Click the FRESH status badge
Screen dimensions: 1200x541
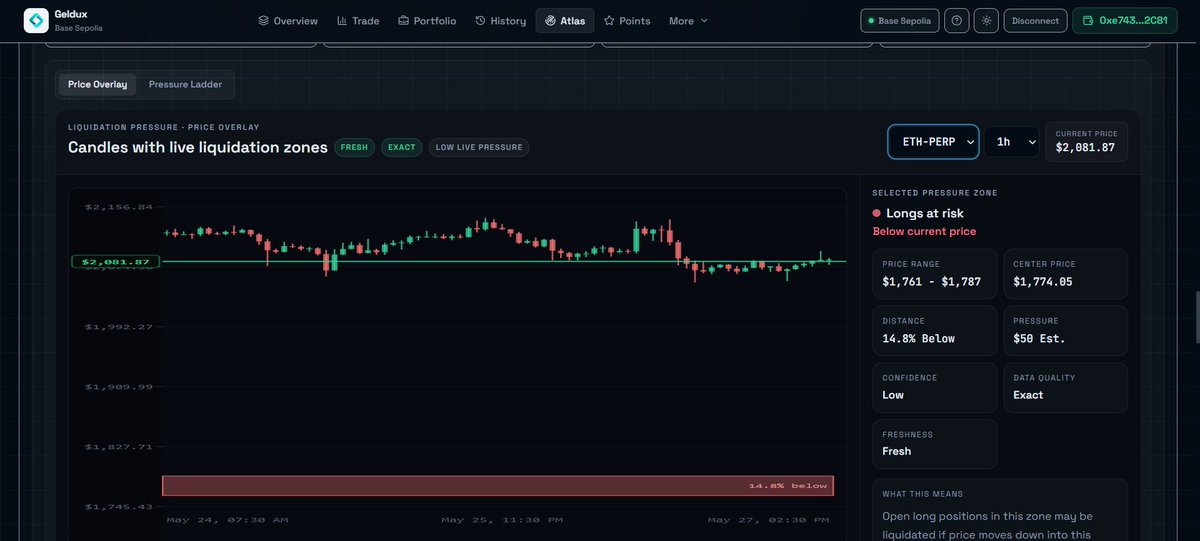click(354, 147)
